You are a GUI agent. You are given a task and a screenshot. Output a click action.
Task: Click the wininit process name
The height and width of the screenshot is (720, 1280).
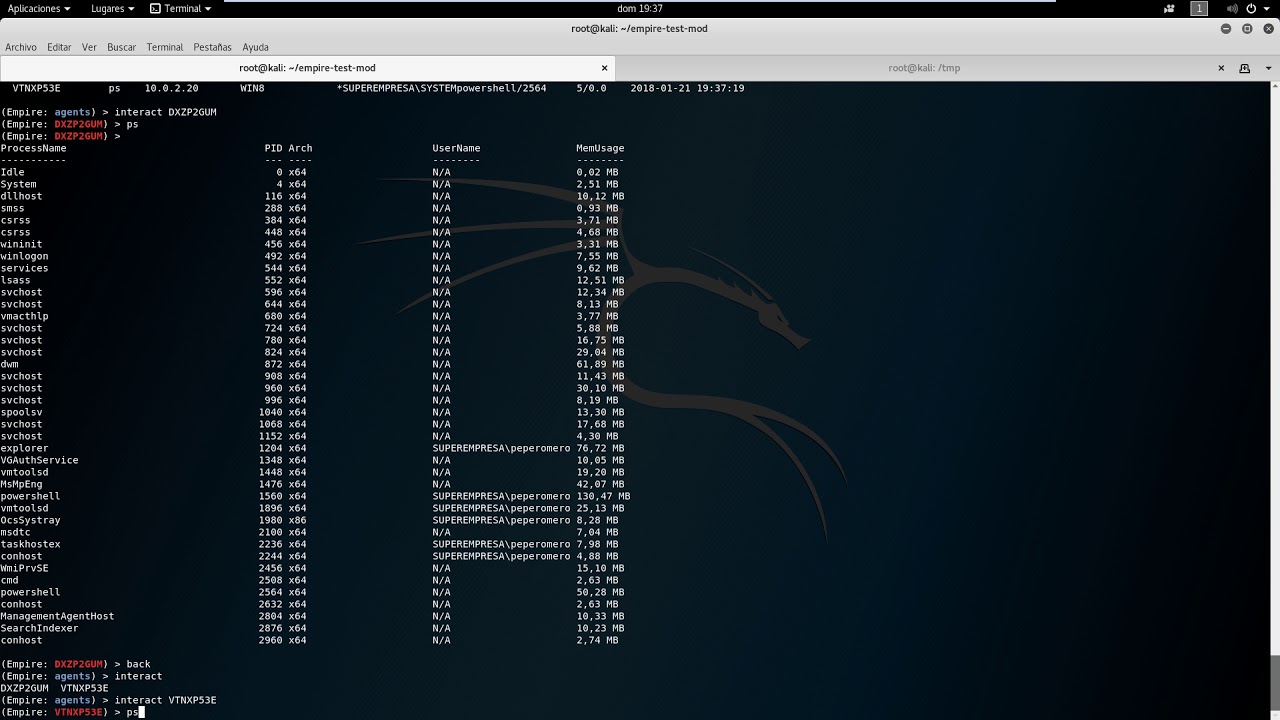click(x=21, y=244)
